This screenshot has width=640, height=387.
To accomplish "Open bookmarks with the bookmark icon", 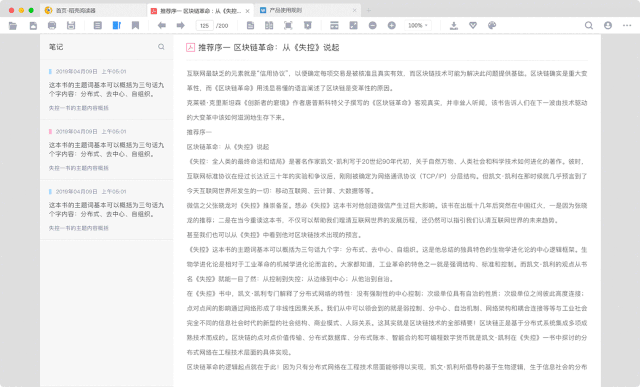I will (x=136, y=25).
